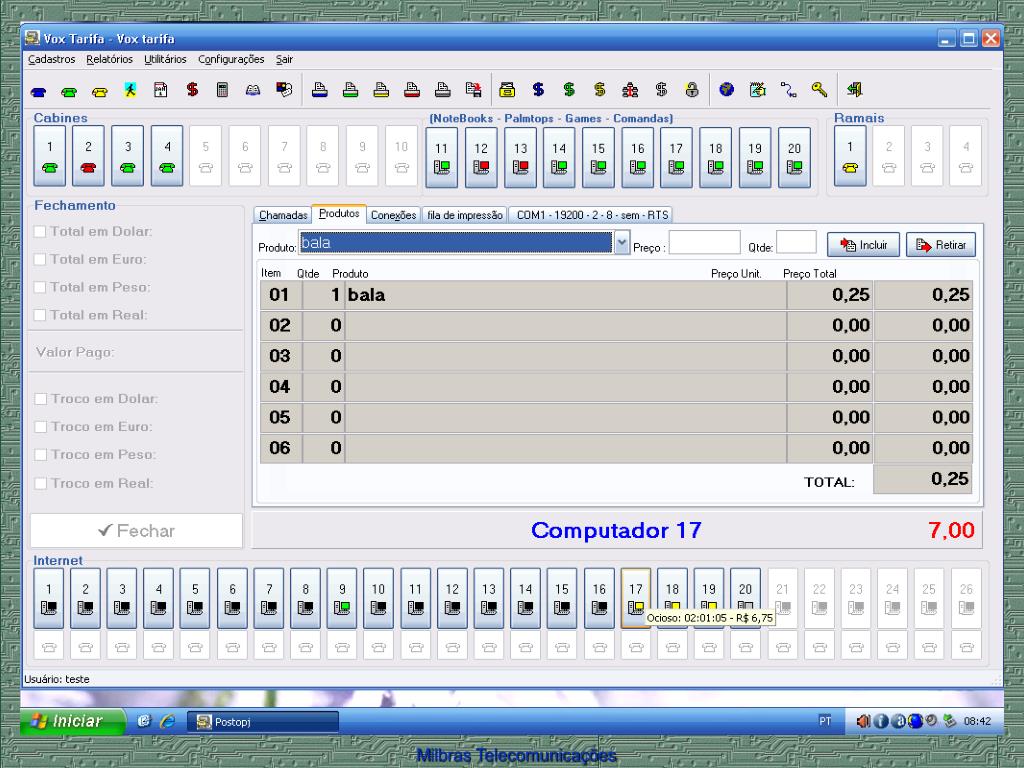Image resolution: width=1024 pixels, height=768 pixels.
Task: Click the Iniciar start button
Action: pyautogui.click(x=72, y=721)
